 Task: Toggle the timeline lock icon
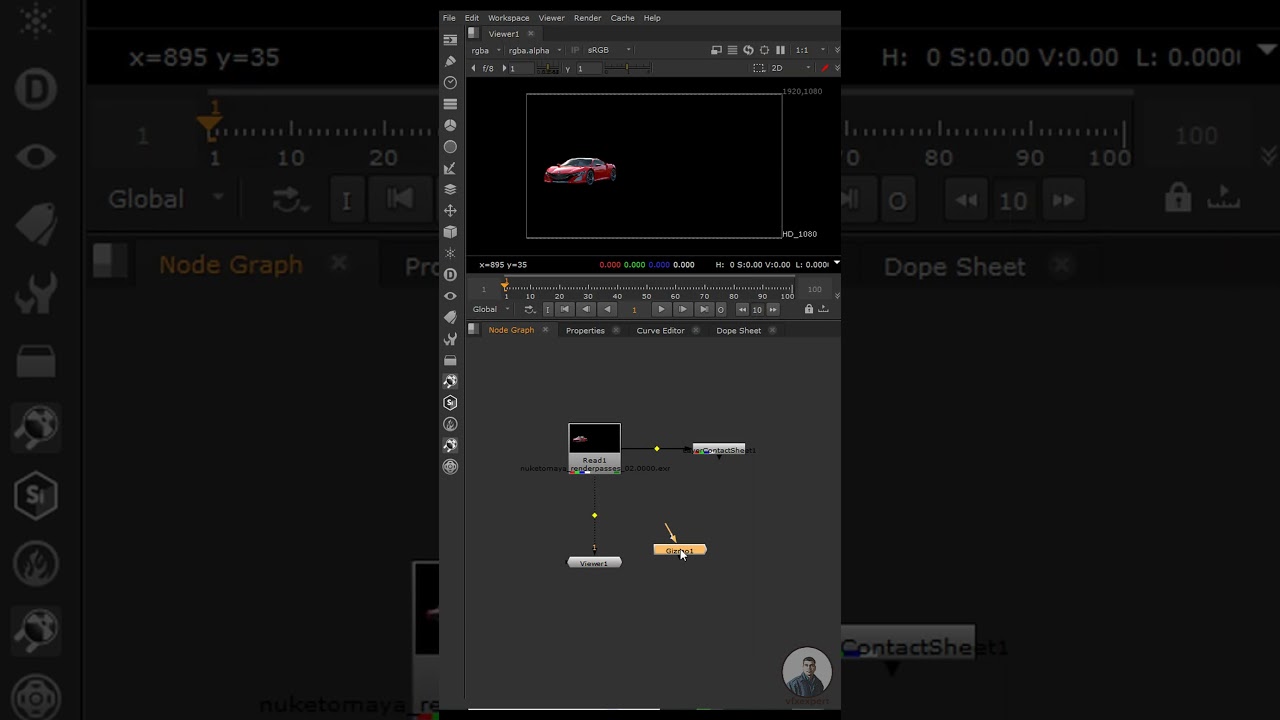point(809,309)
